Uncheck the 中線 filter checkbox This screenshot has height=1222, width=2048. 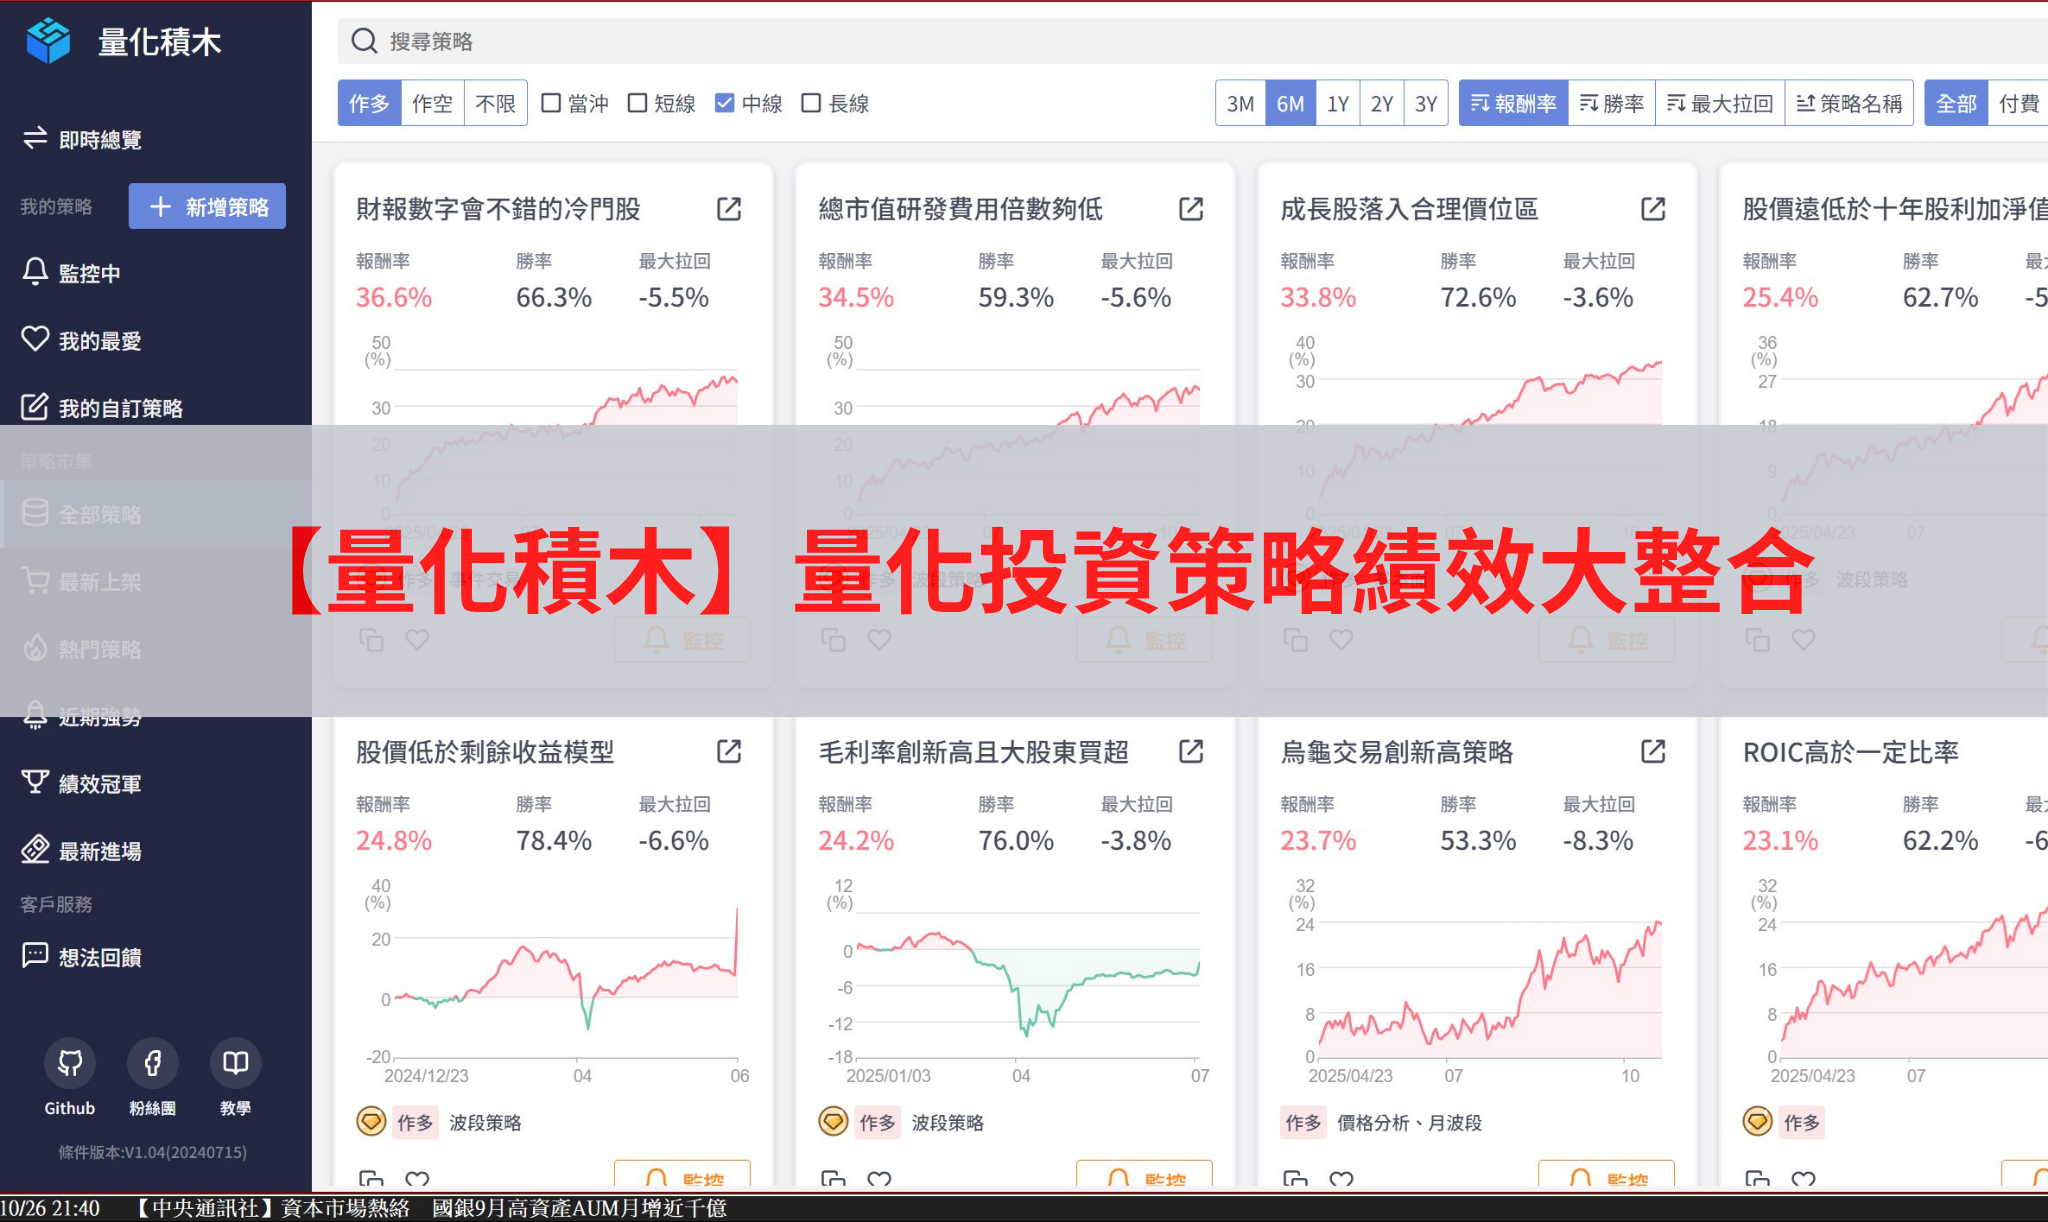click(723, 102)
